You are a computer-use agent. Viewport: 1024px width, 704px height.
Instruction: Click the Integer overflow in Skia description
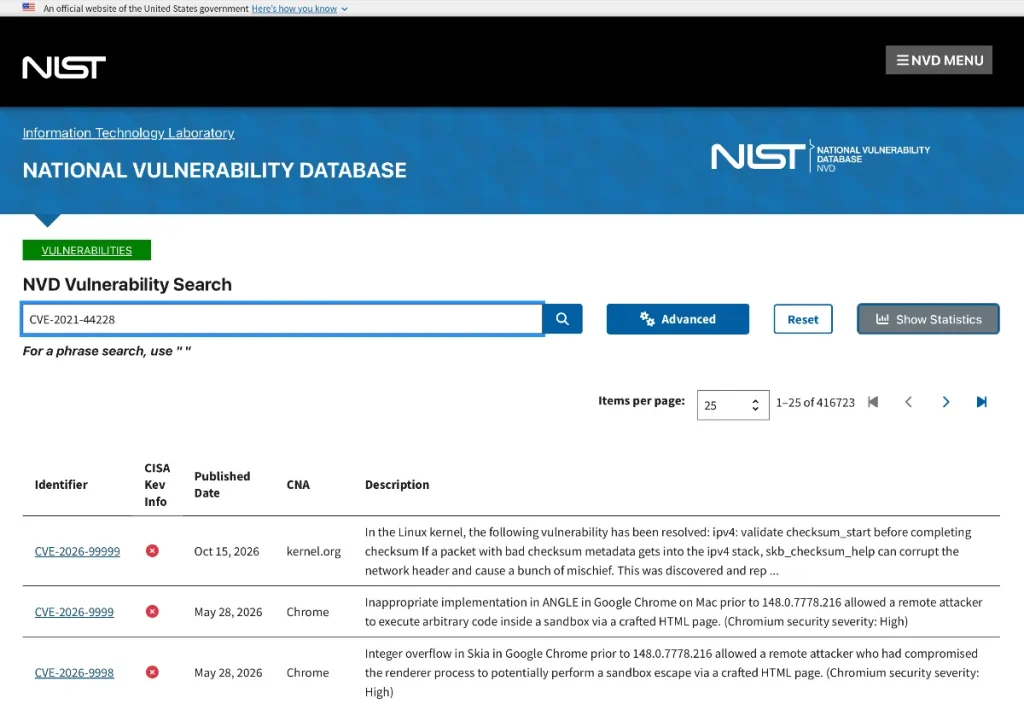672,673
